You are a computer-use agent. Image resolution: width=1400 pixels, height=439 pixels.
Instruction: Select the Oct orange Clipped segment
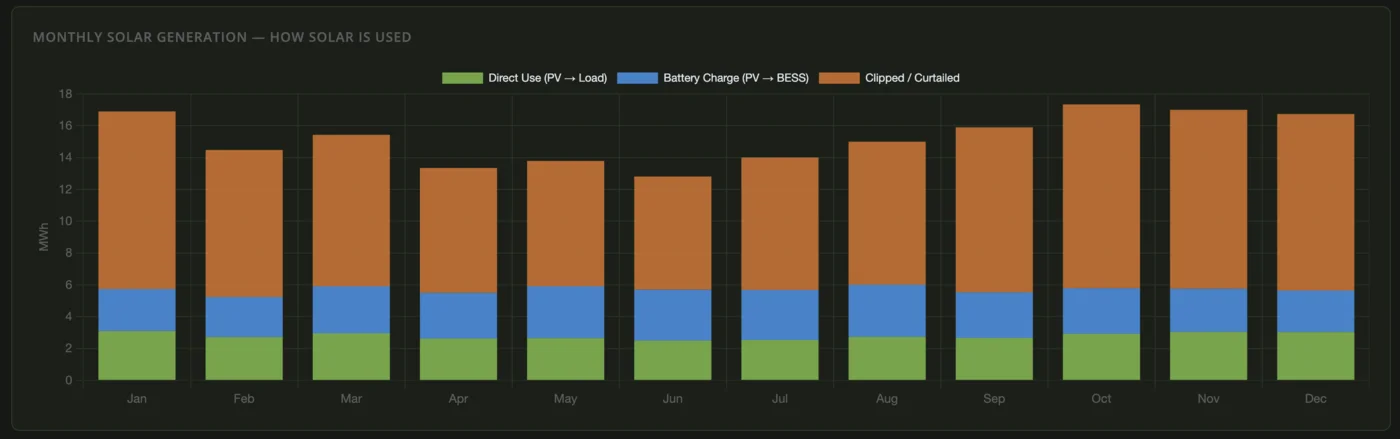point(1101,196)
